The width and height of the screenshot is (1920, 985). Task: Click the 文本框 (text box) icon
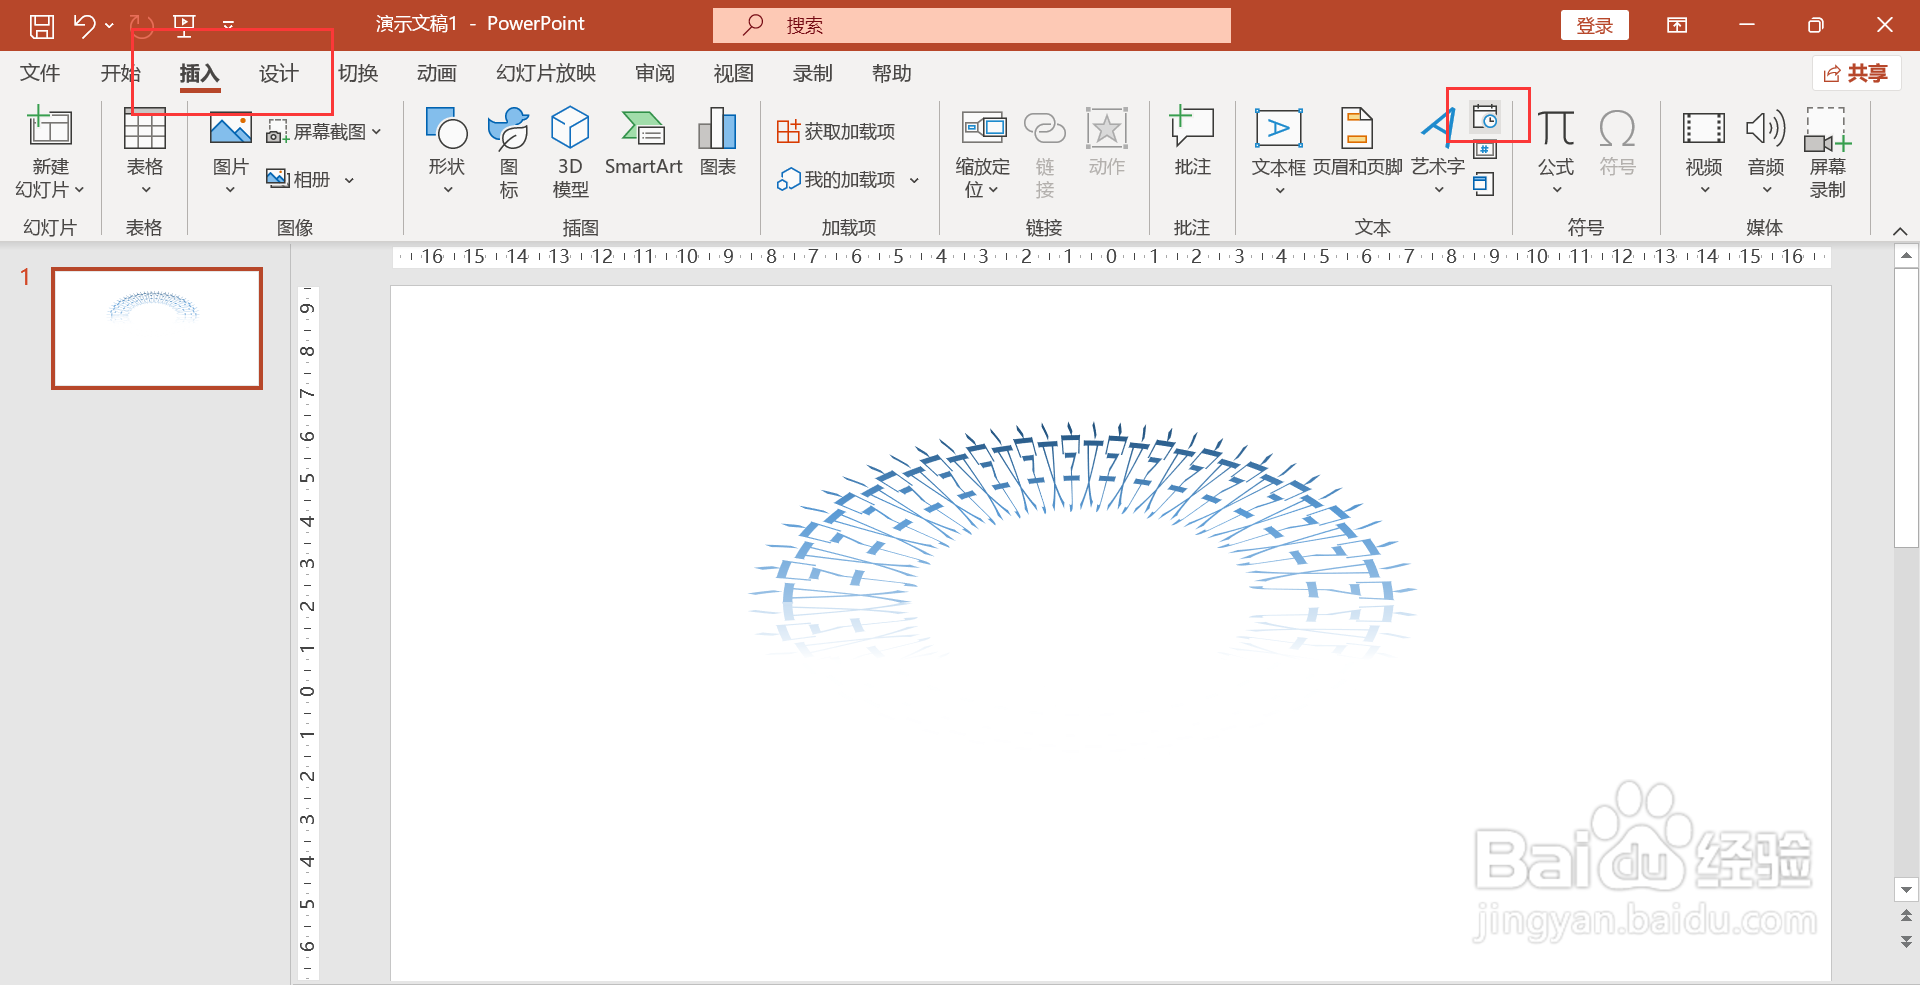tap(1278, 128)
